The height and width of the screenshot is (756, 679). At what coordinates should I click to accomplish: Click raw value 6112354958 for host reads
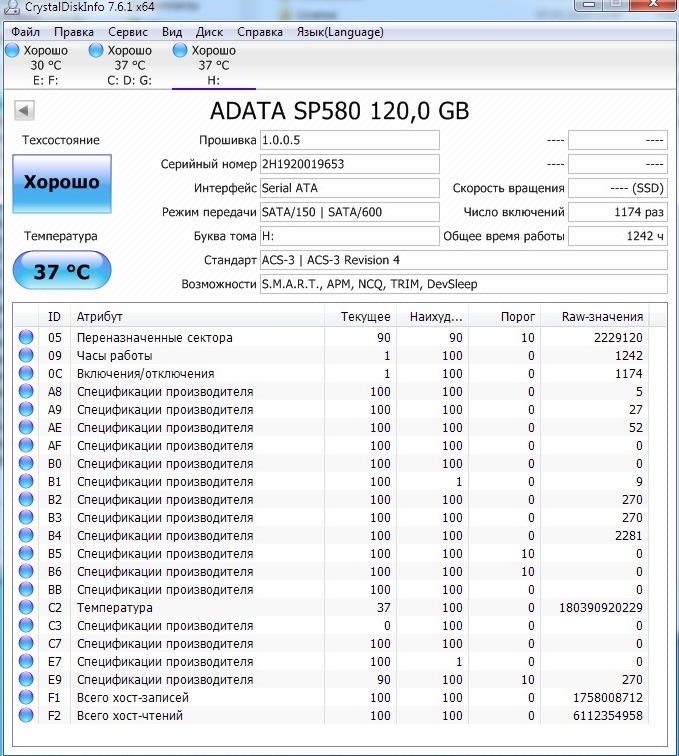pyautogui.click(x=608, y=716)
